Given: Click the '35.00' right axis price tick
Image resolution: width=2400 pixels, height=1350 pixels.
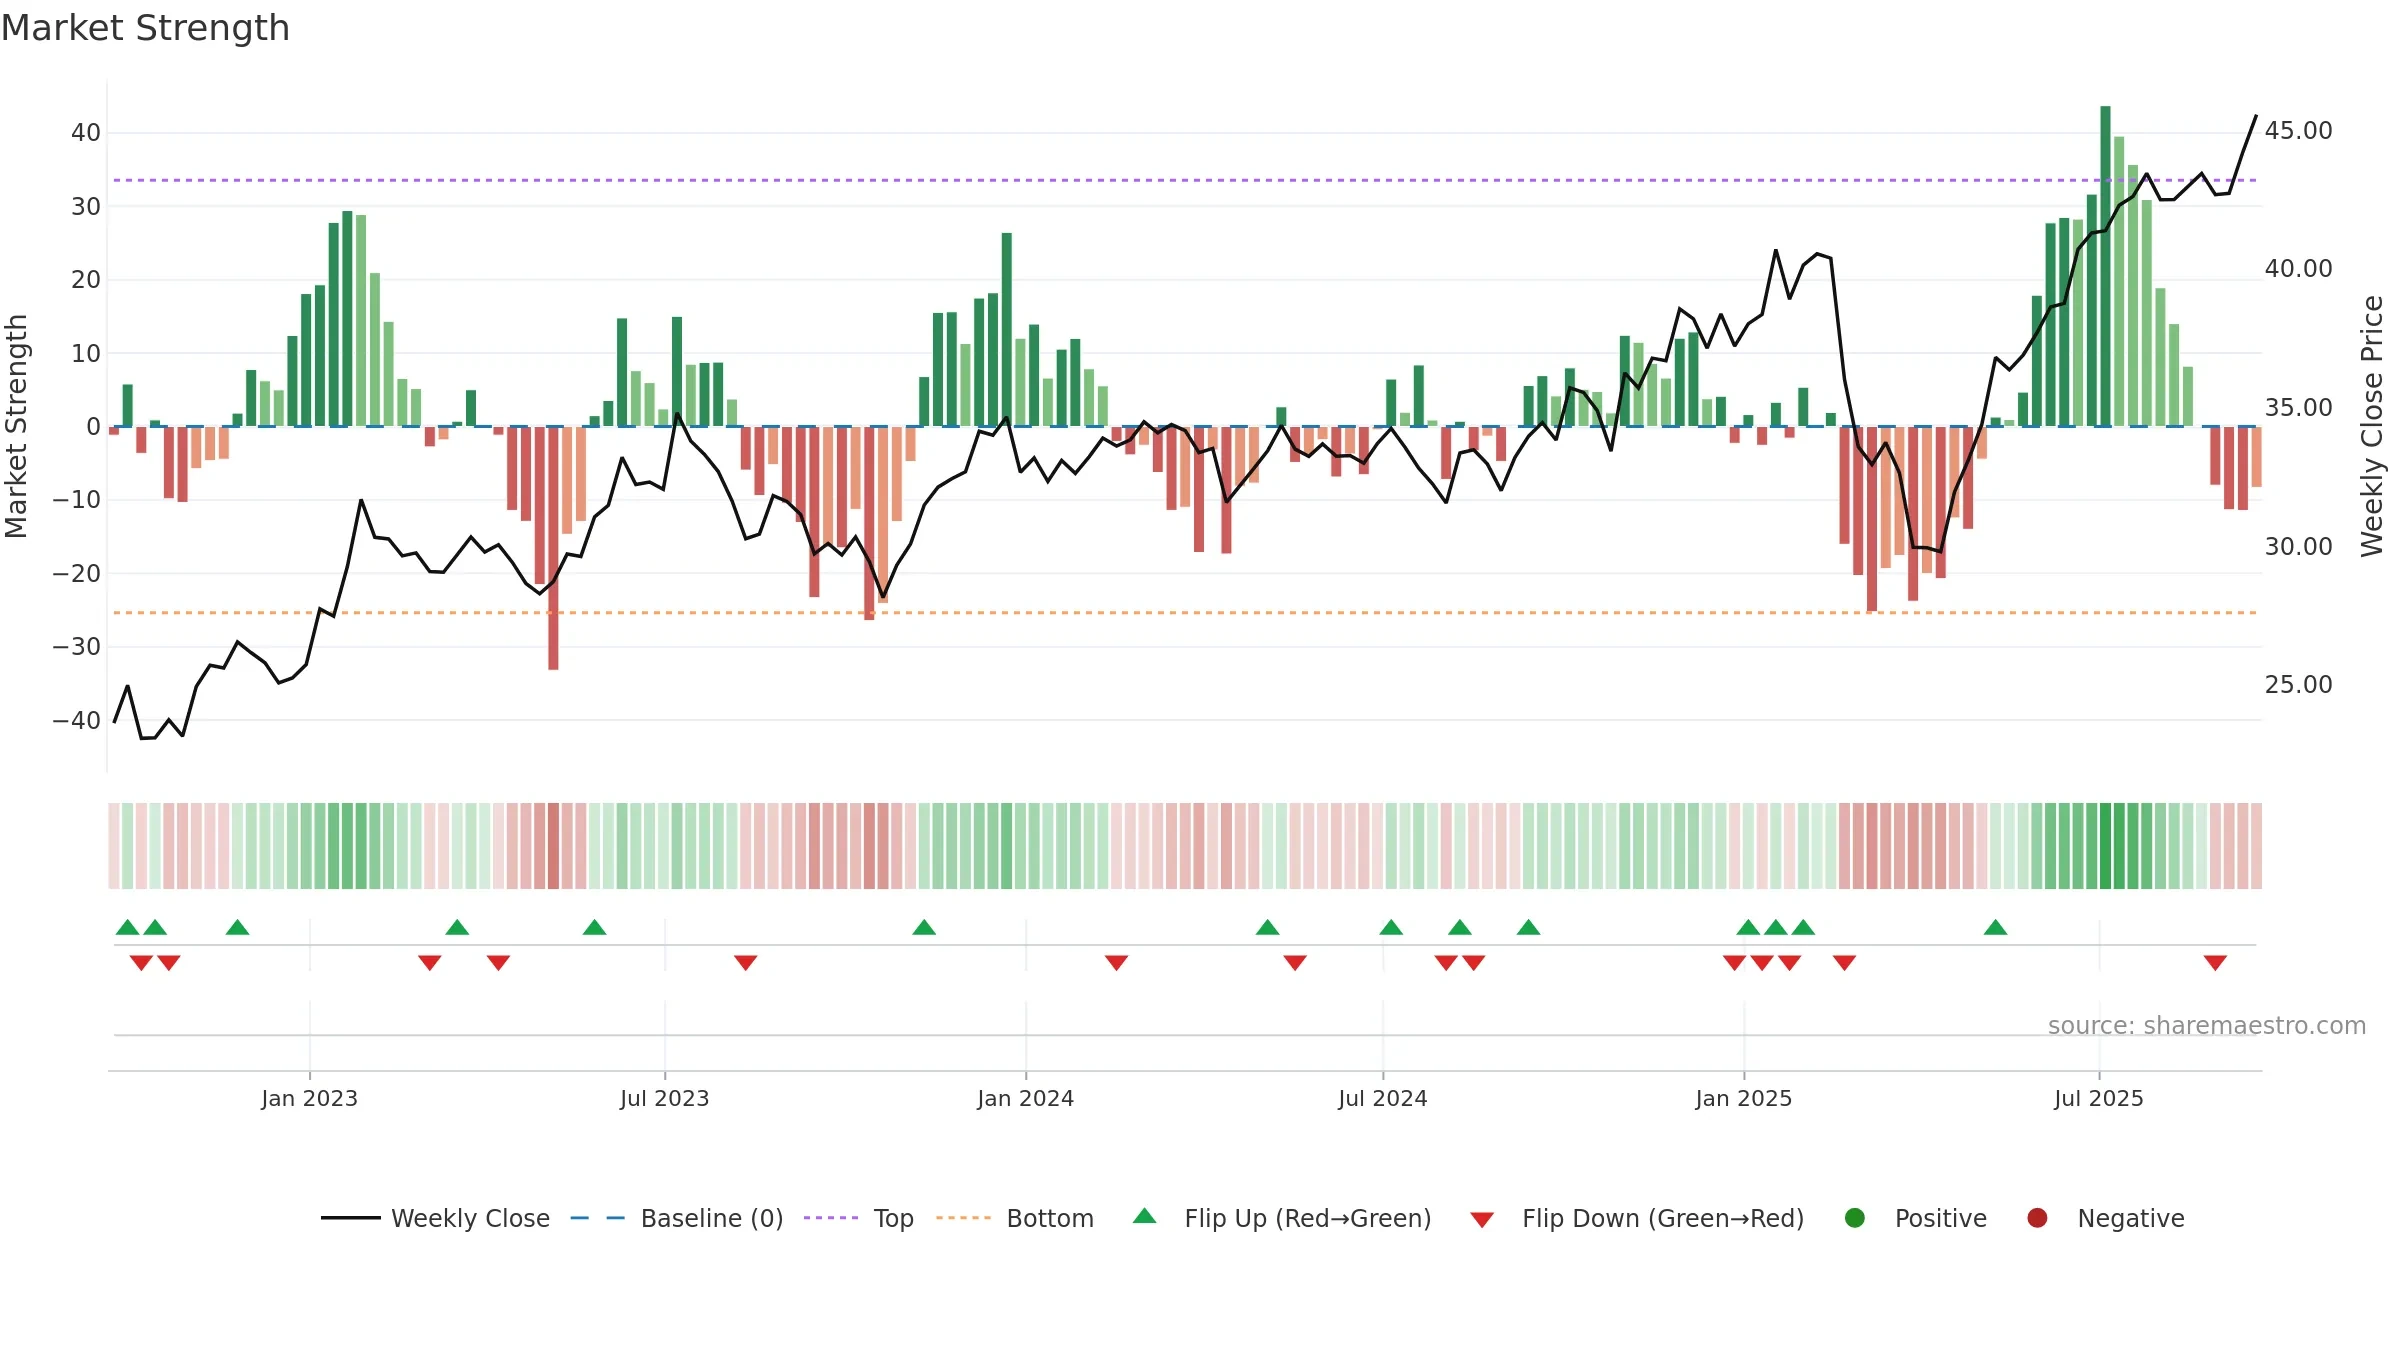Looking at the screenshot, I should (2298, 408).
